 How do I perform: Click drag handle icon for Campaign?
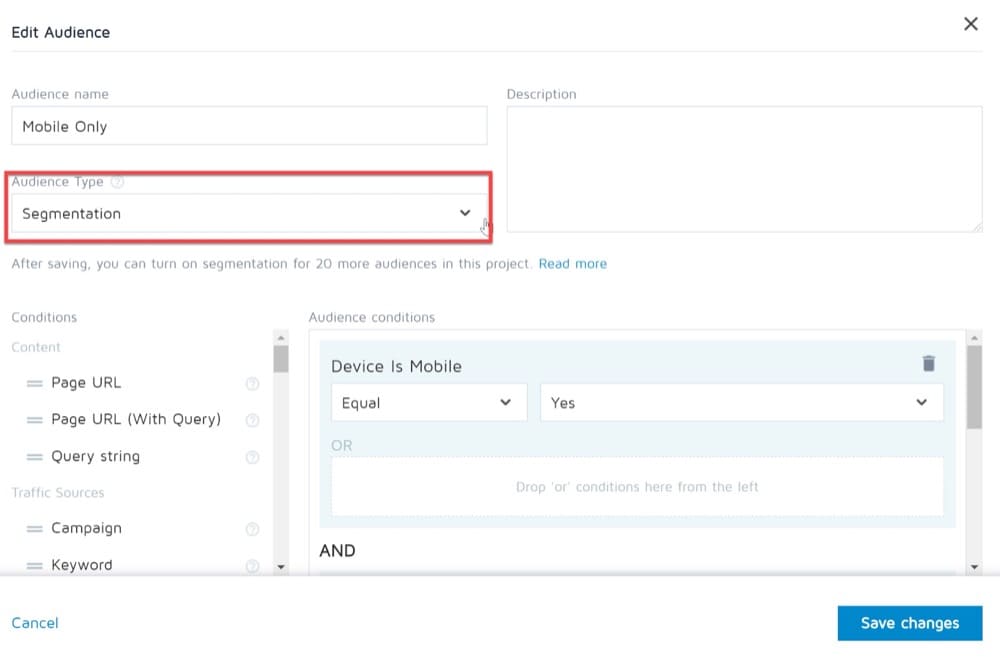tap(34, 529)
